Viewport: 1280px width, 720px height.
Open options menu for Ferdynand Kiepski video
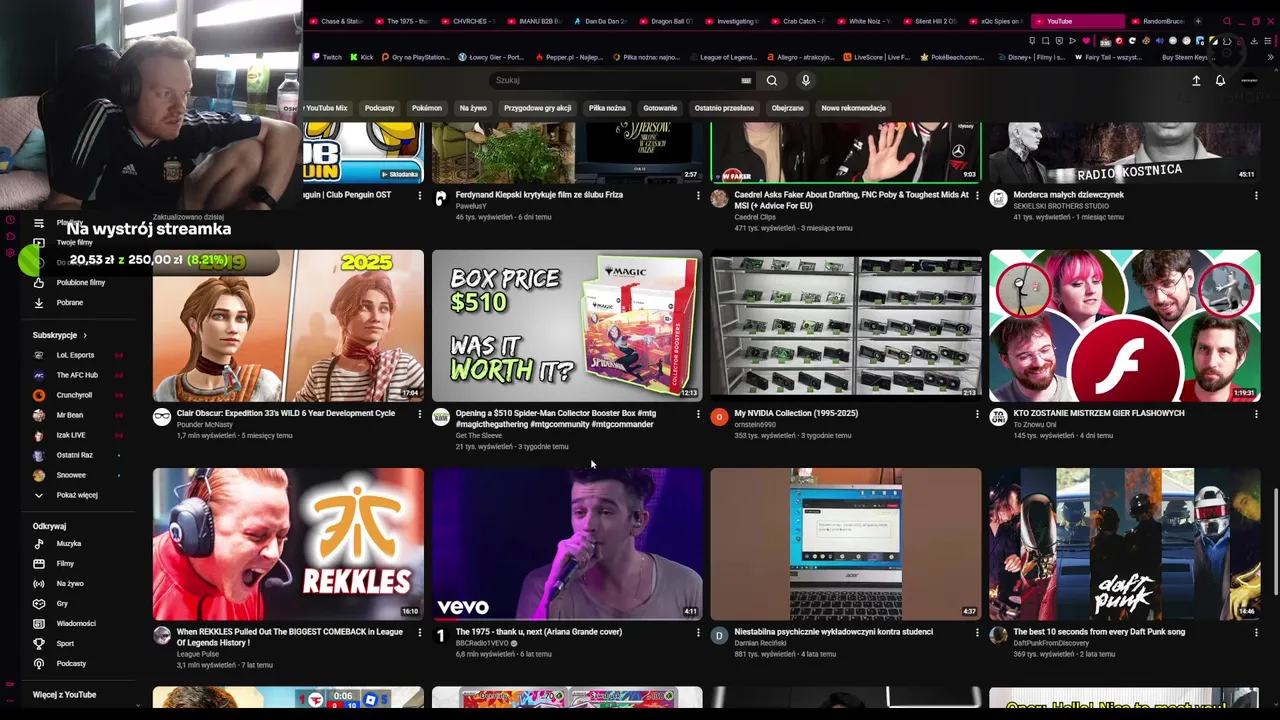tap(698, 196)
